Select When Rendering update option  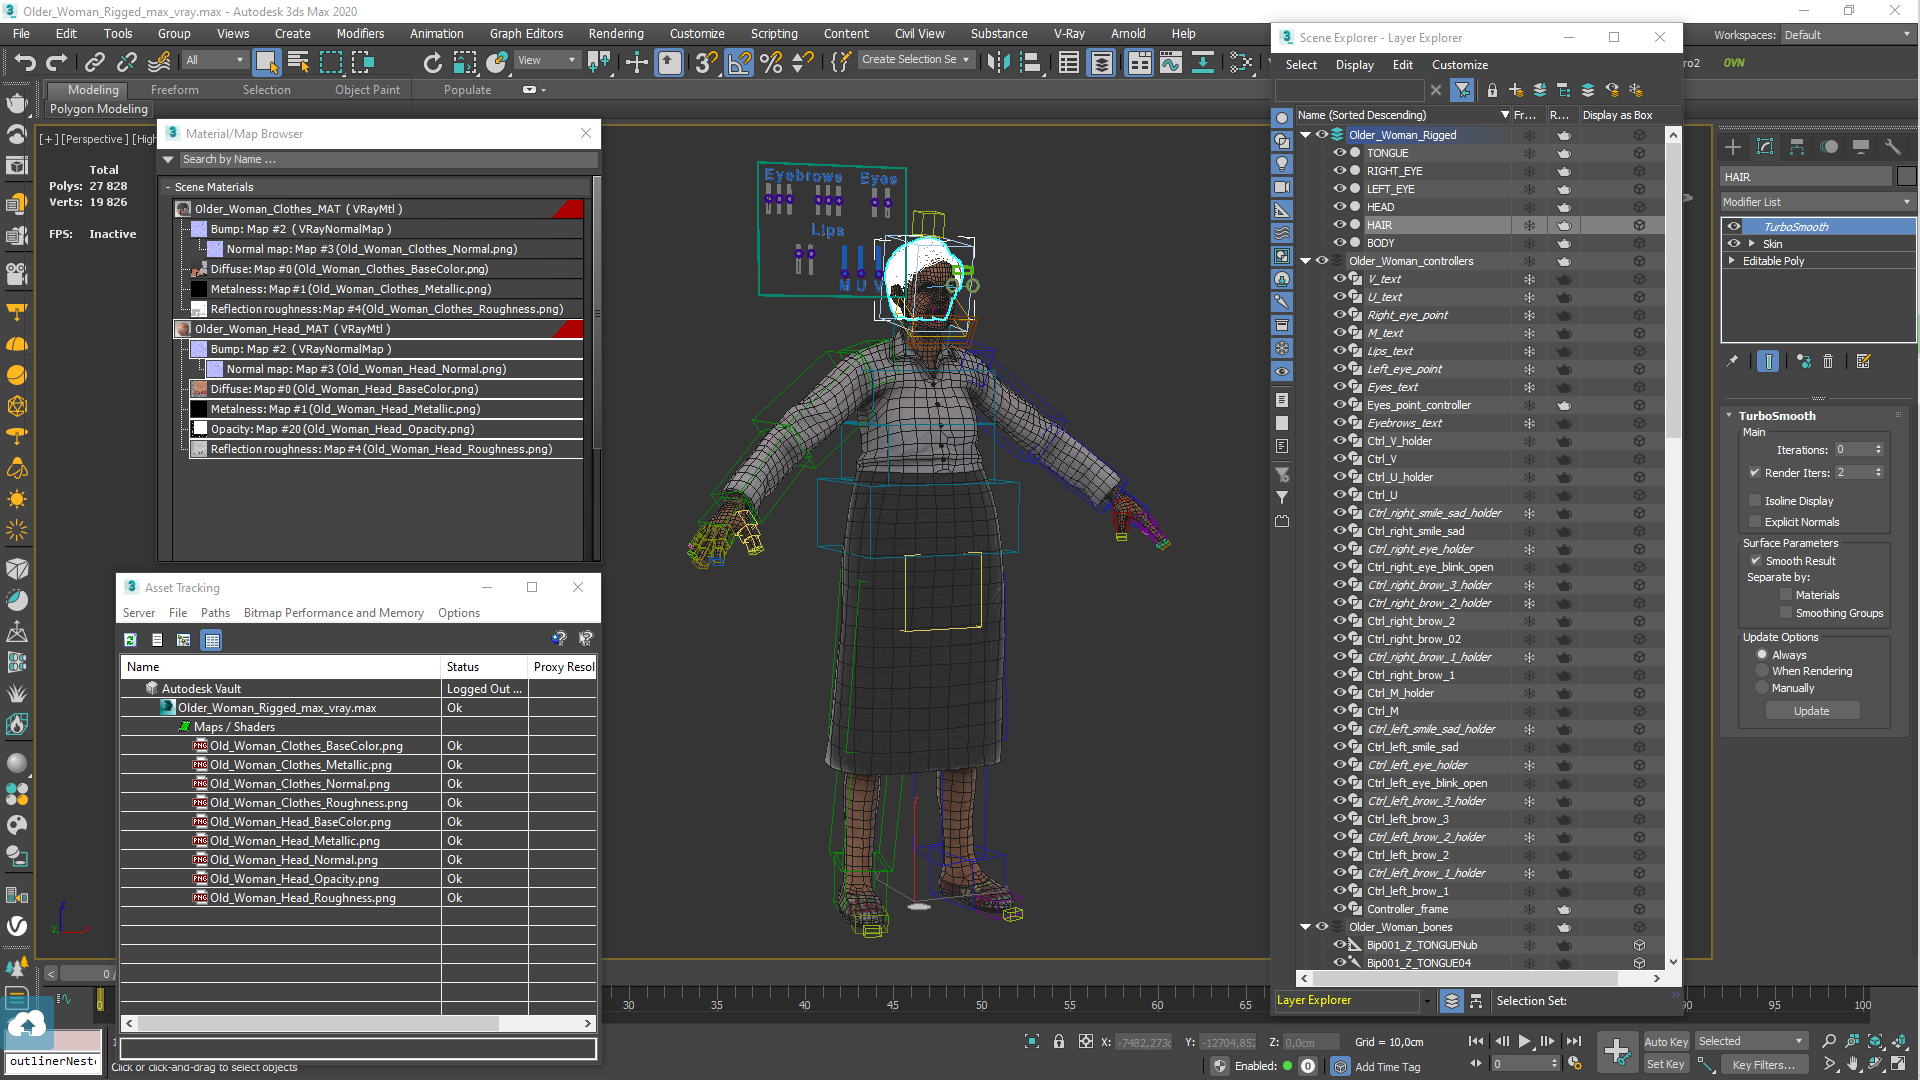point(1762,671)
